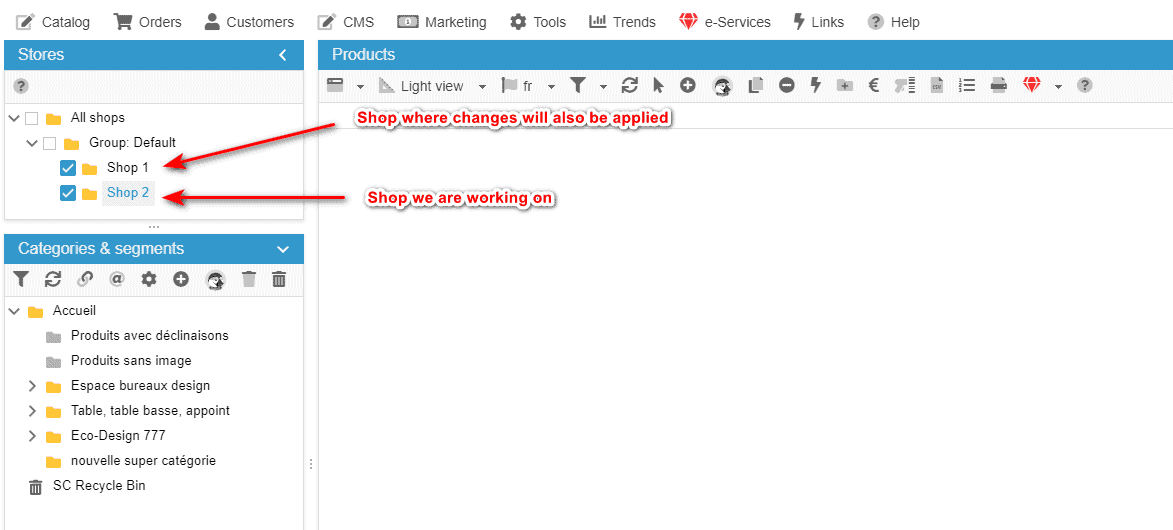1173x530 pixels.
Task: Click the pricing gun icon in Products toolbar
Action: click(905, 85)
